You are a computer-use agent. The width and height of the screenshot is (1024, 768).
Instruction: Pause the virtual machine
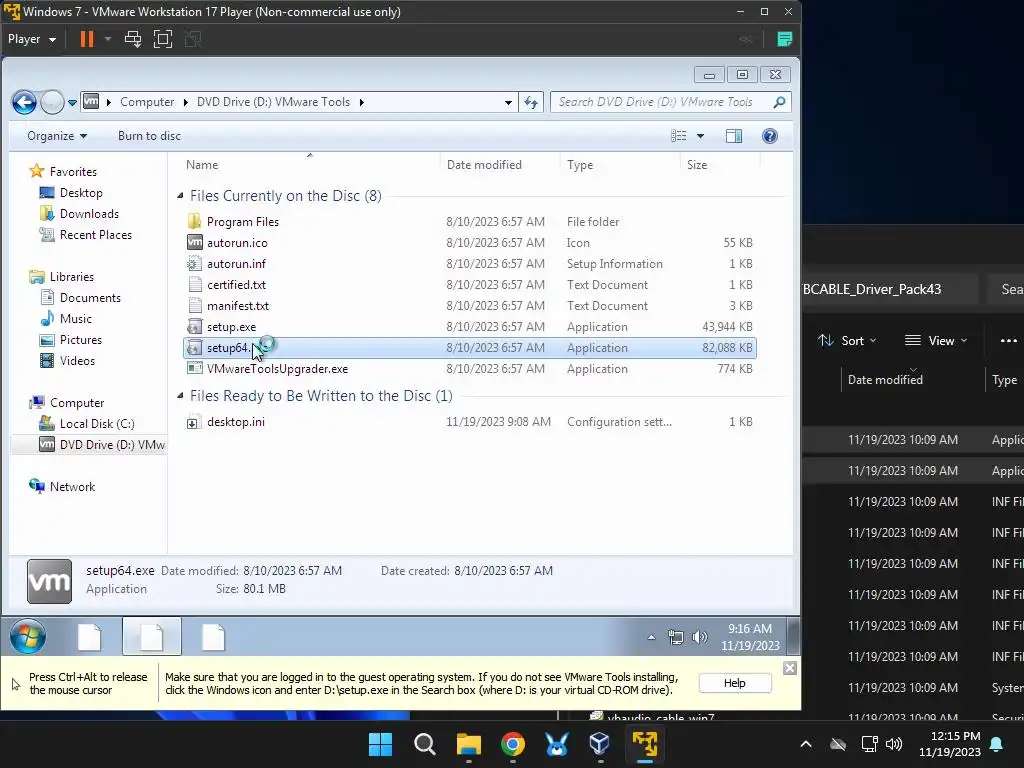tap(87, 39)
